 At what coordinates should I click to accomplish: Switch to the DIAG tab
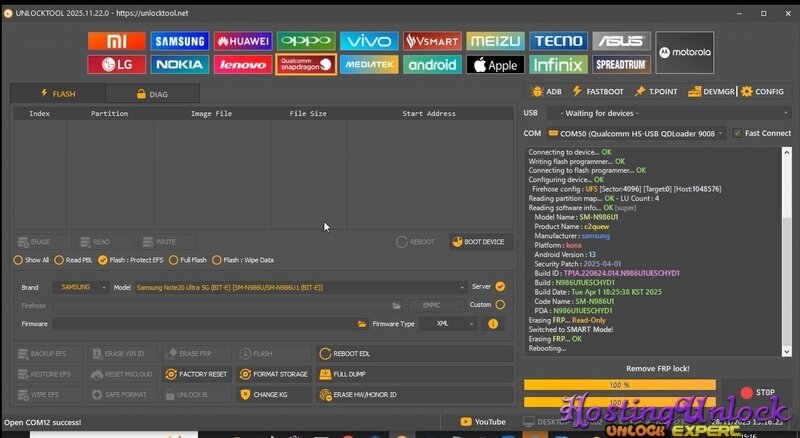tap(152, 93)
